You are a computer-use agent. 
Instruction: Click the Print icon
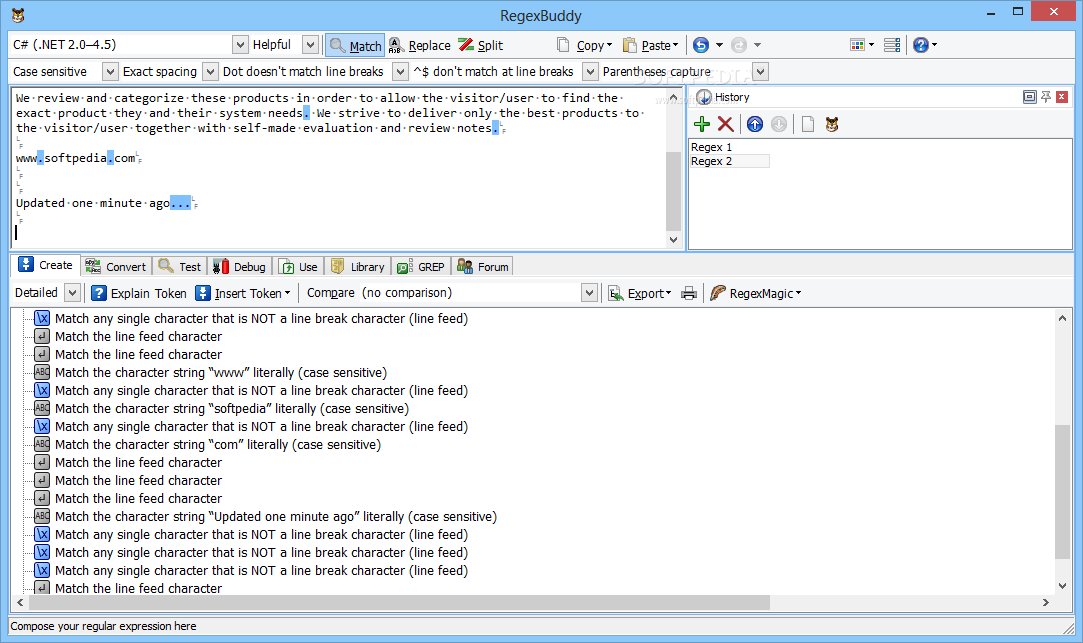coord(689,294)
